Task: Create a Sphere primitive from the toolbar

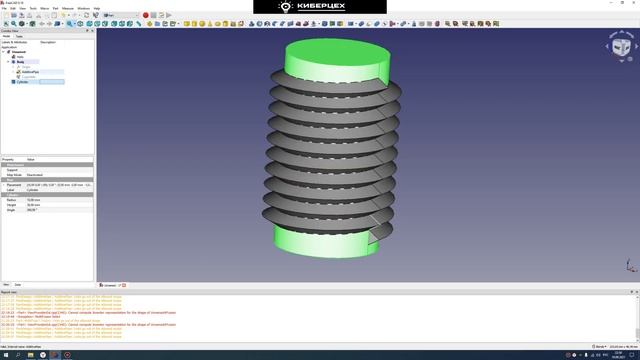Action: [202, 24]
